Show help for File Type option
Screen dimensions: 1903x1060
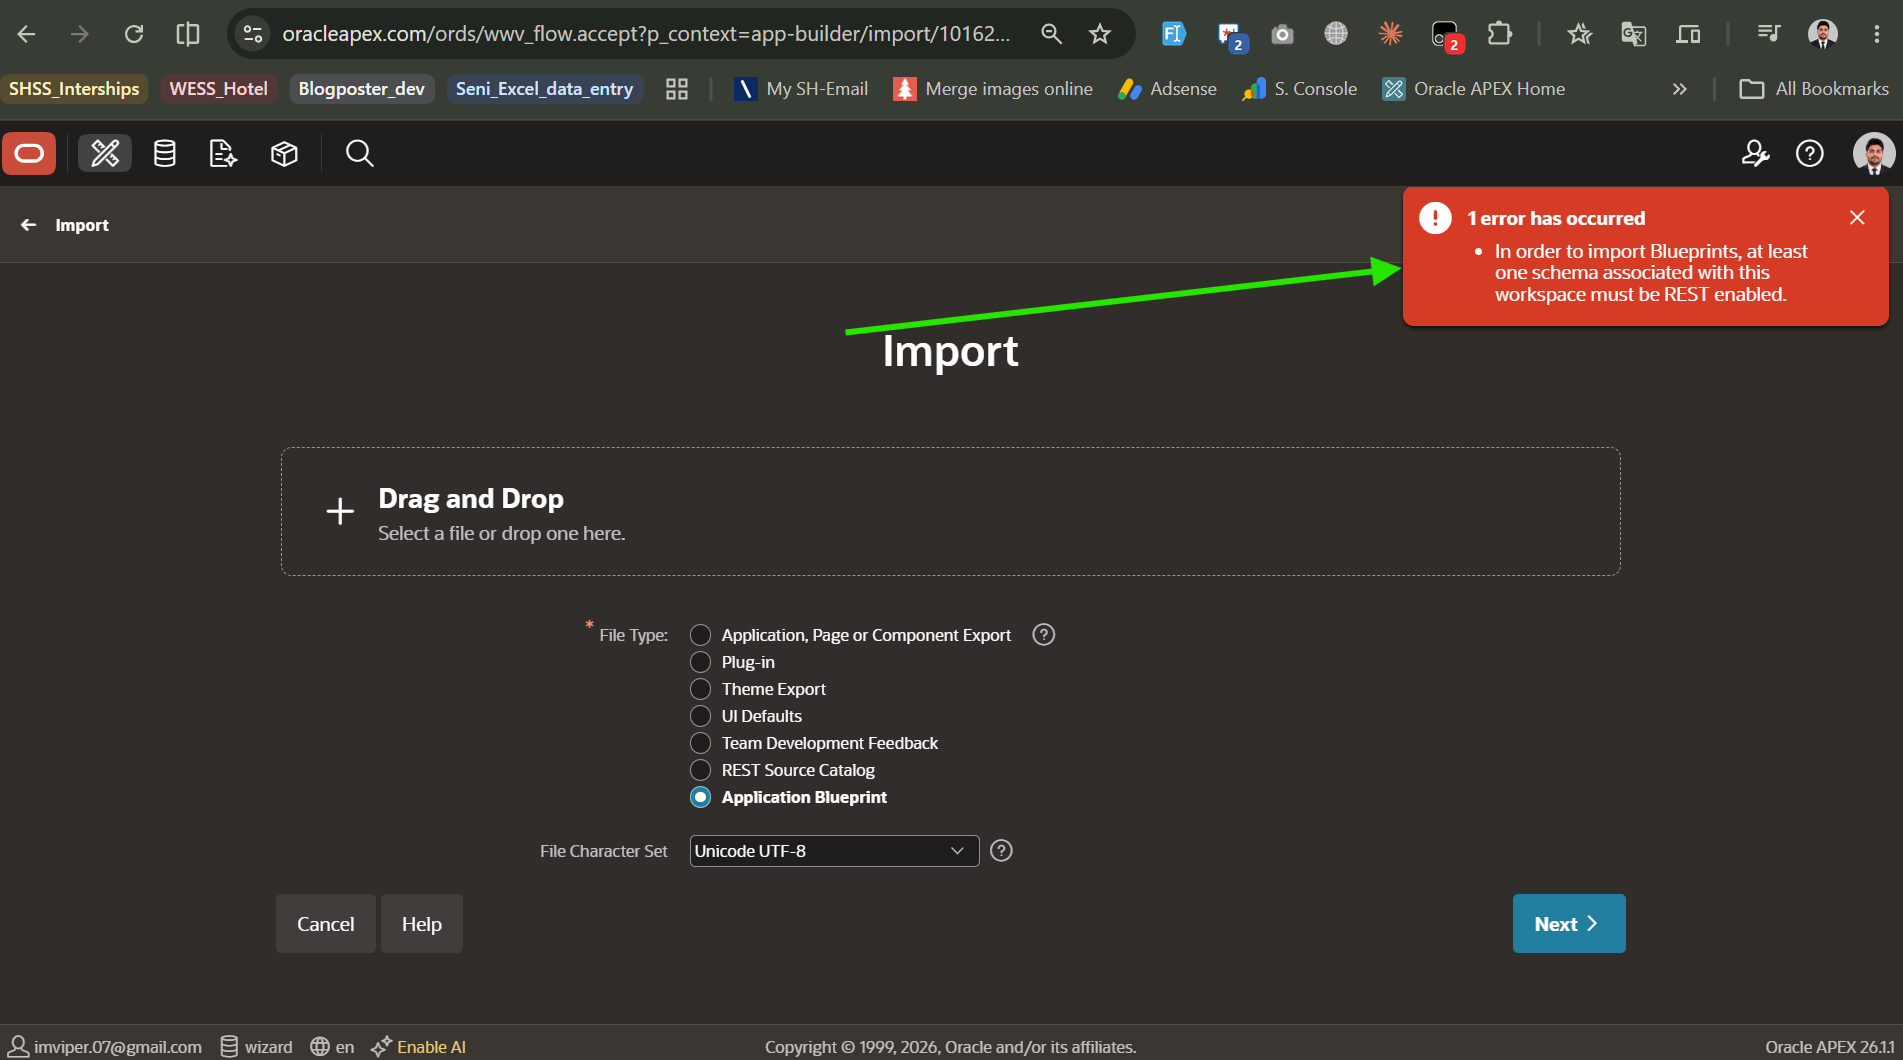[1044, 634]
